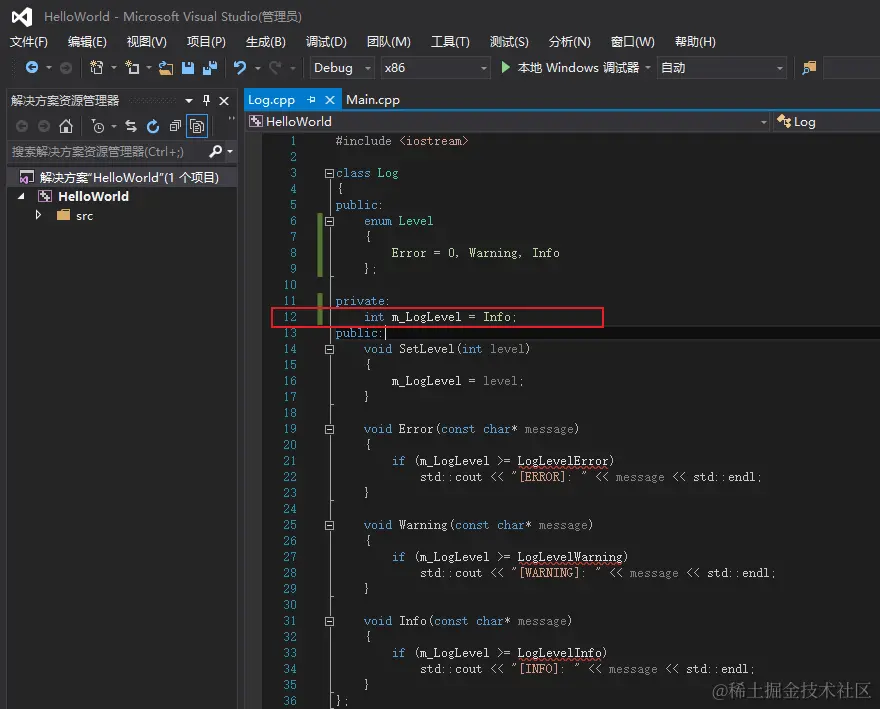
Task: Collapse the Warning function block
Action: [329, 525]
